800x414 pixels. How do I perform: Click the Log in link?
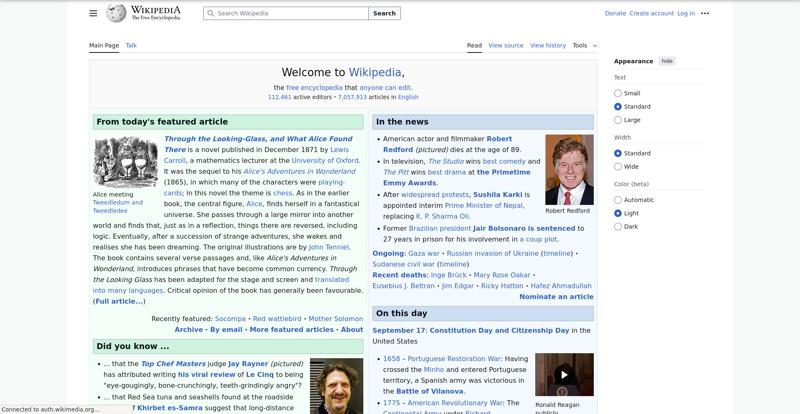(x=686, y=13)
